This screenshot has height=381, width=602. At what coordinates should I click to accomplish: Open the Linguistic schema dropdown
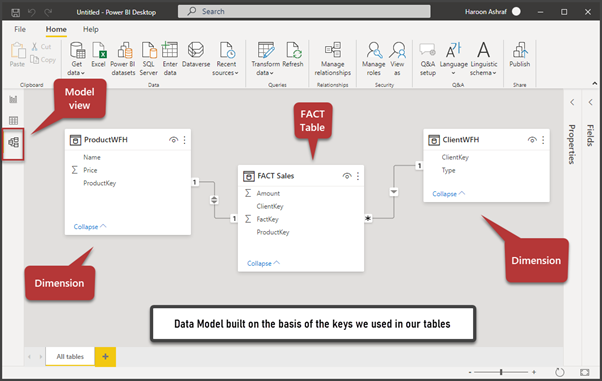(x=484, y=59)
